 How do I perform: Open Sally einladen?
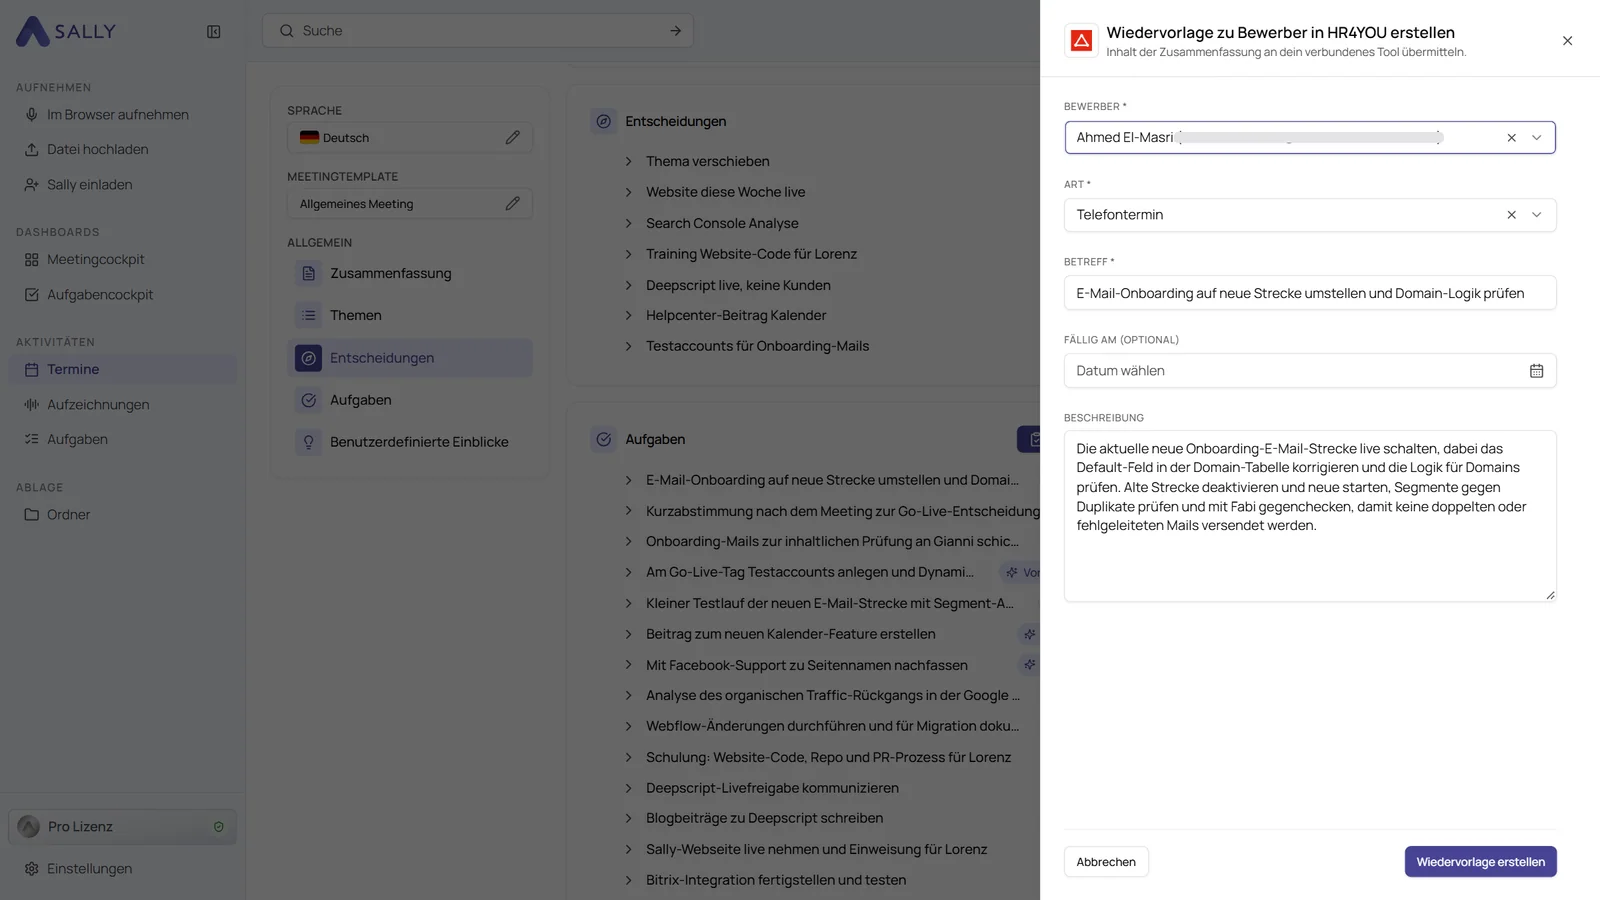89,185
